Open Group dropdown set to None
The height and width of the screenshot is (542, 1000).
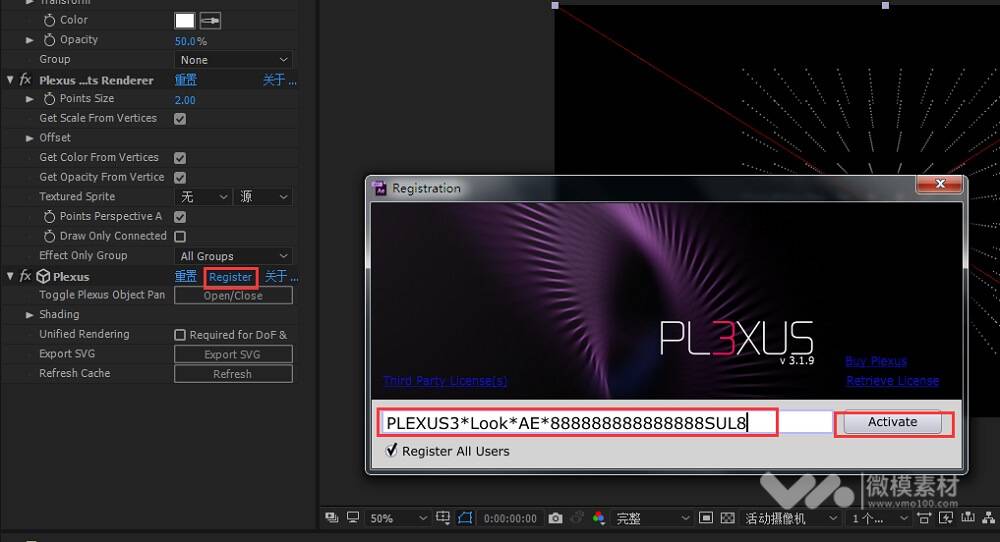click(233, 60)
